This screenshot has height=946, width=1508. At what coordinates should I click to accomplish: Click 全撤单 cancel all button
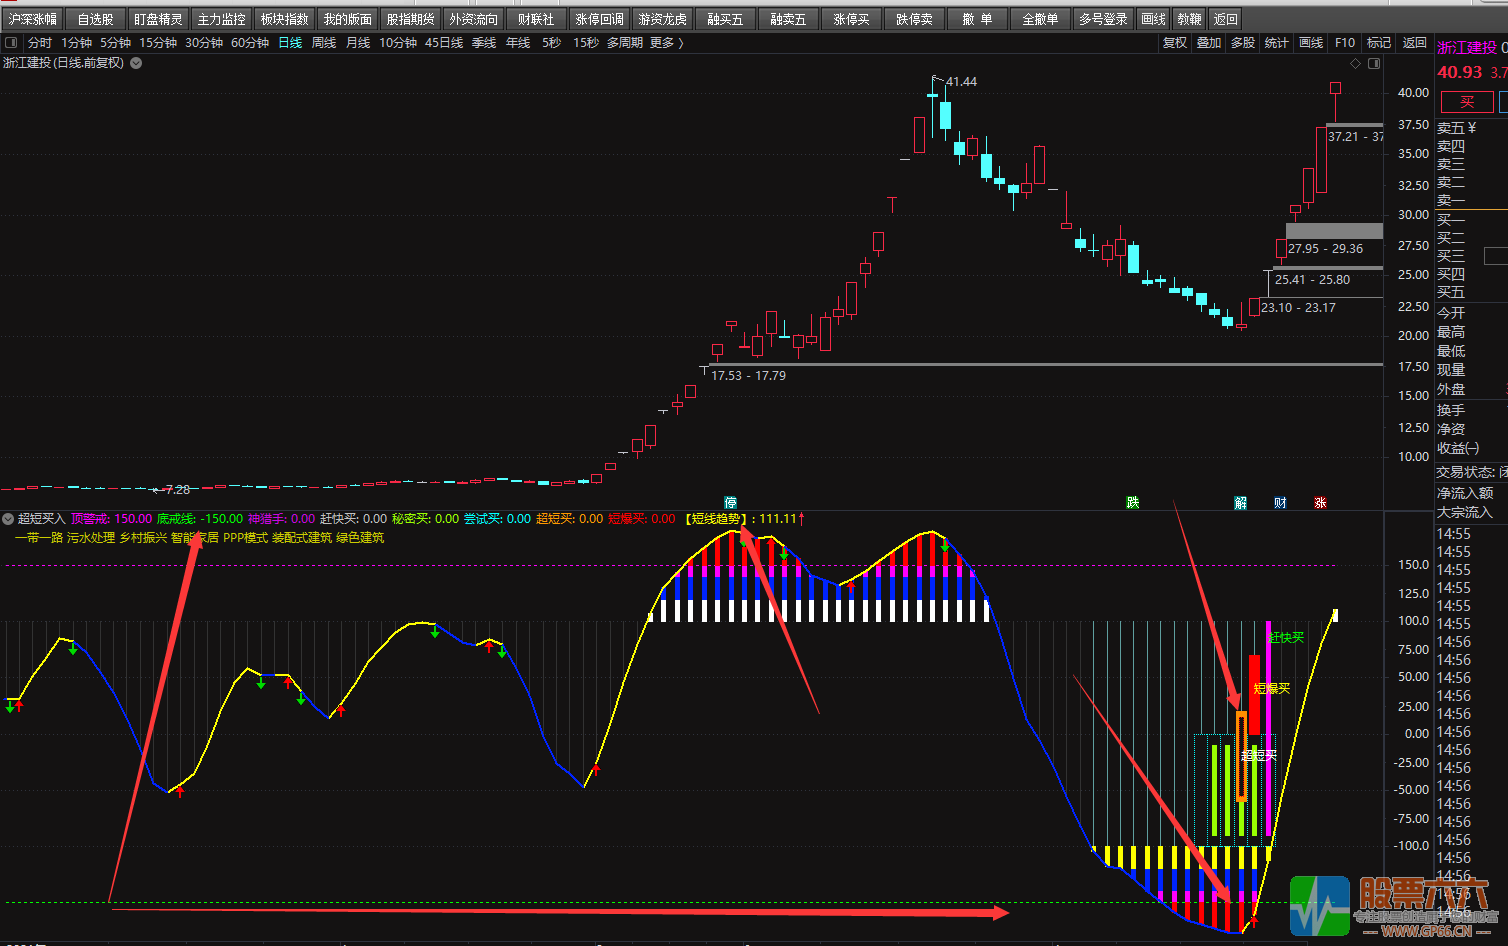click(1040, 19)
